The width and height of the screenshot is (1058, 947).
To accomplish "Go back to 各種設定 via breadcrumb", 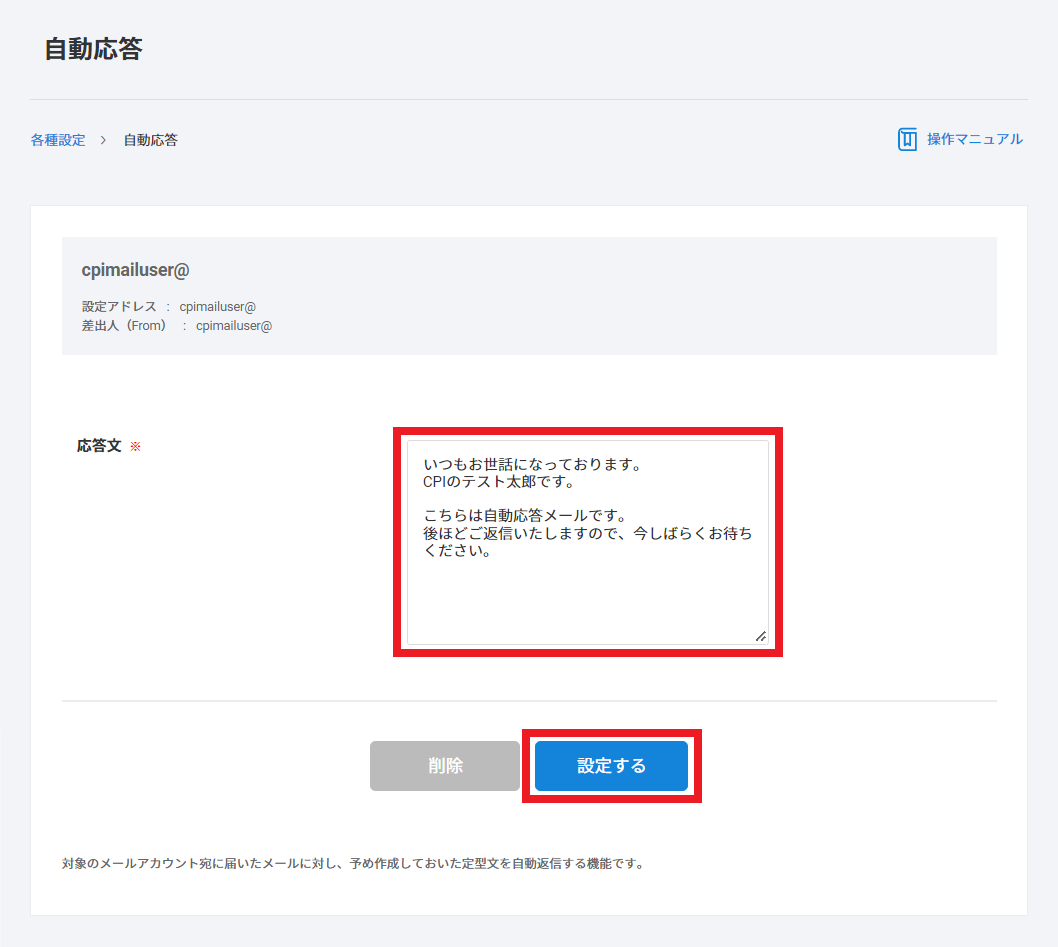I will pos(58,140).
